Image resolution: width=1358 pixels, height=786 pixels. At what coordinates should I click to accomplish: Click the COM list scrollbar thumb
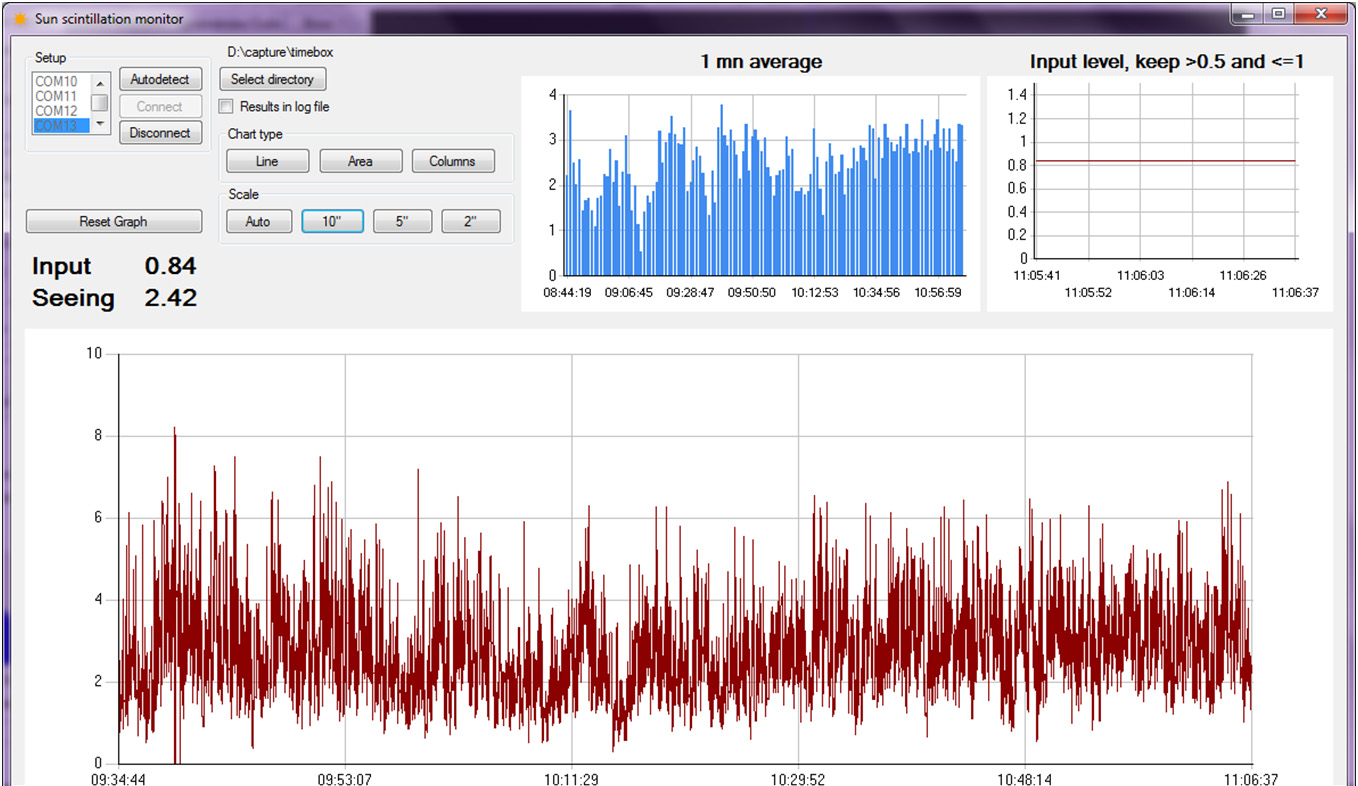pos(100,103)
